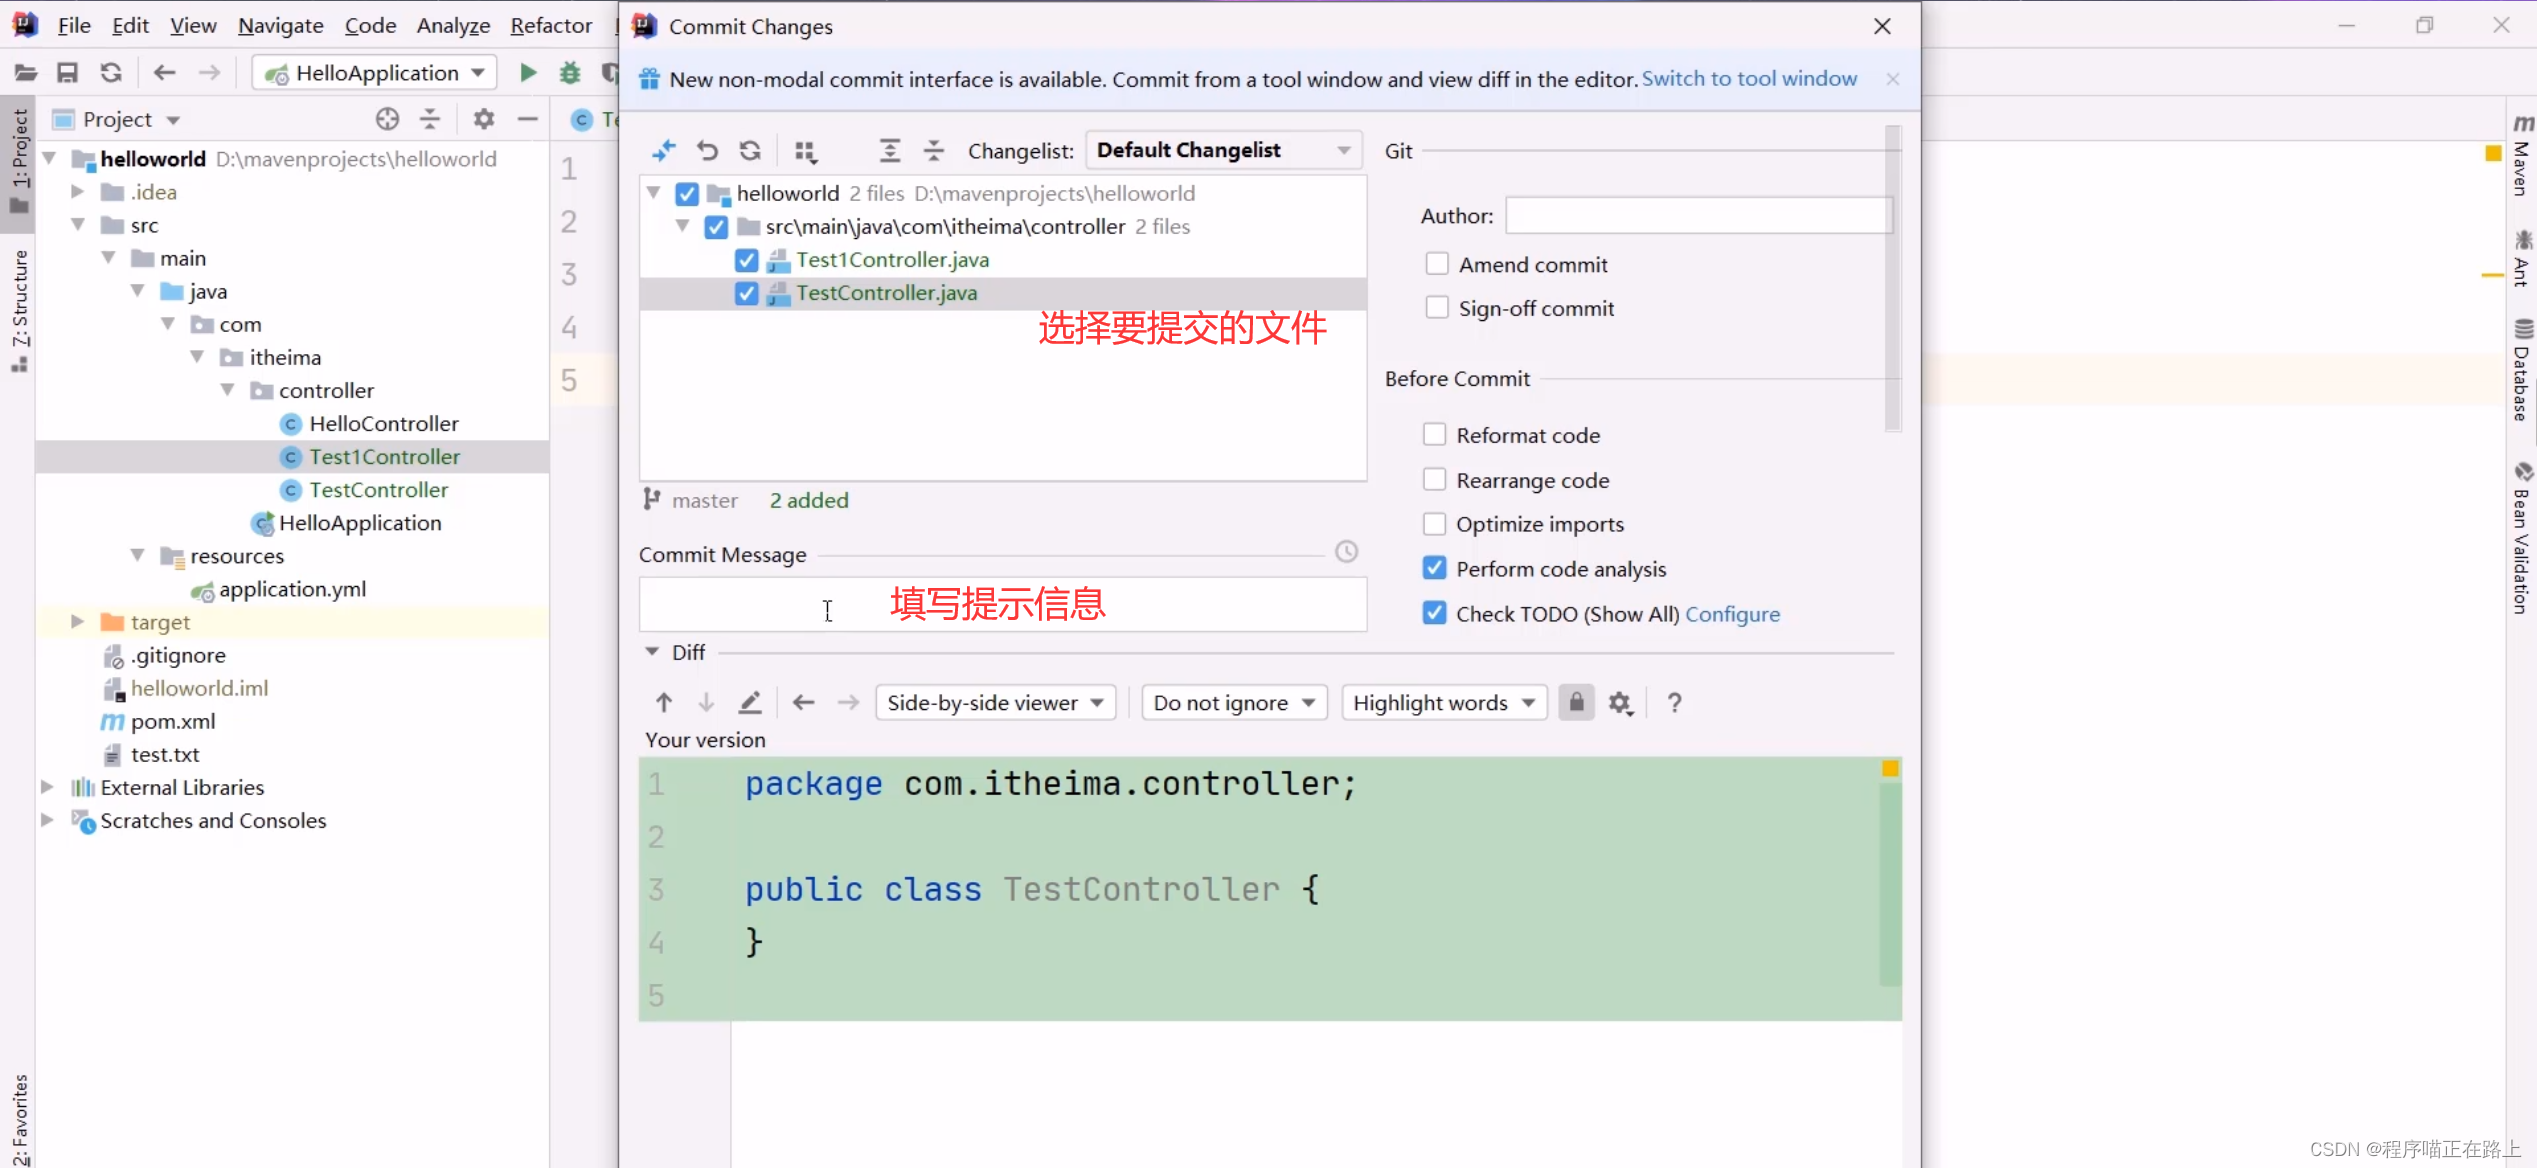2537x1168 pixels.
Task: Click the diff help question mark
Action: [x=1674, y=703]
